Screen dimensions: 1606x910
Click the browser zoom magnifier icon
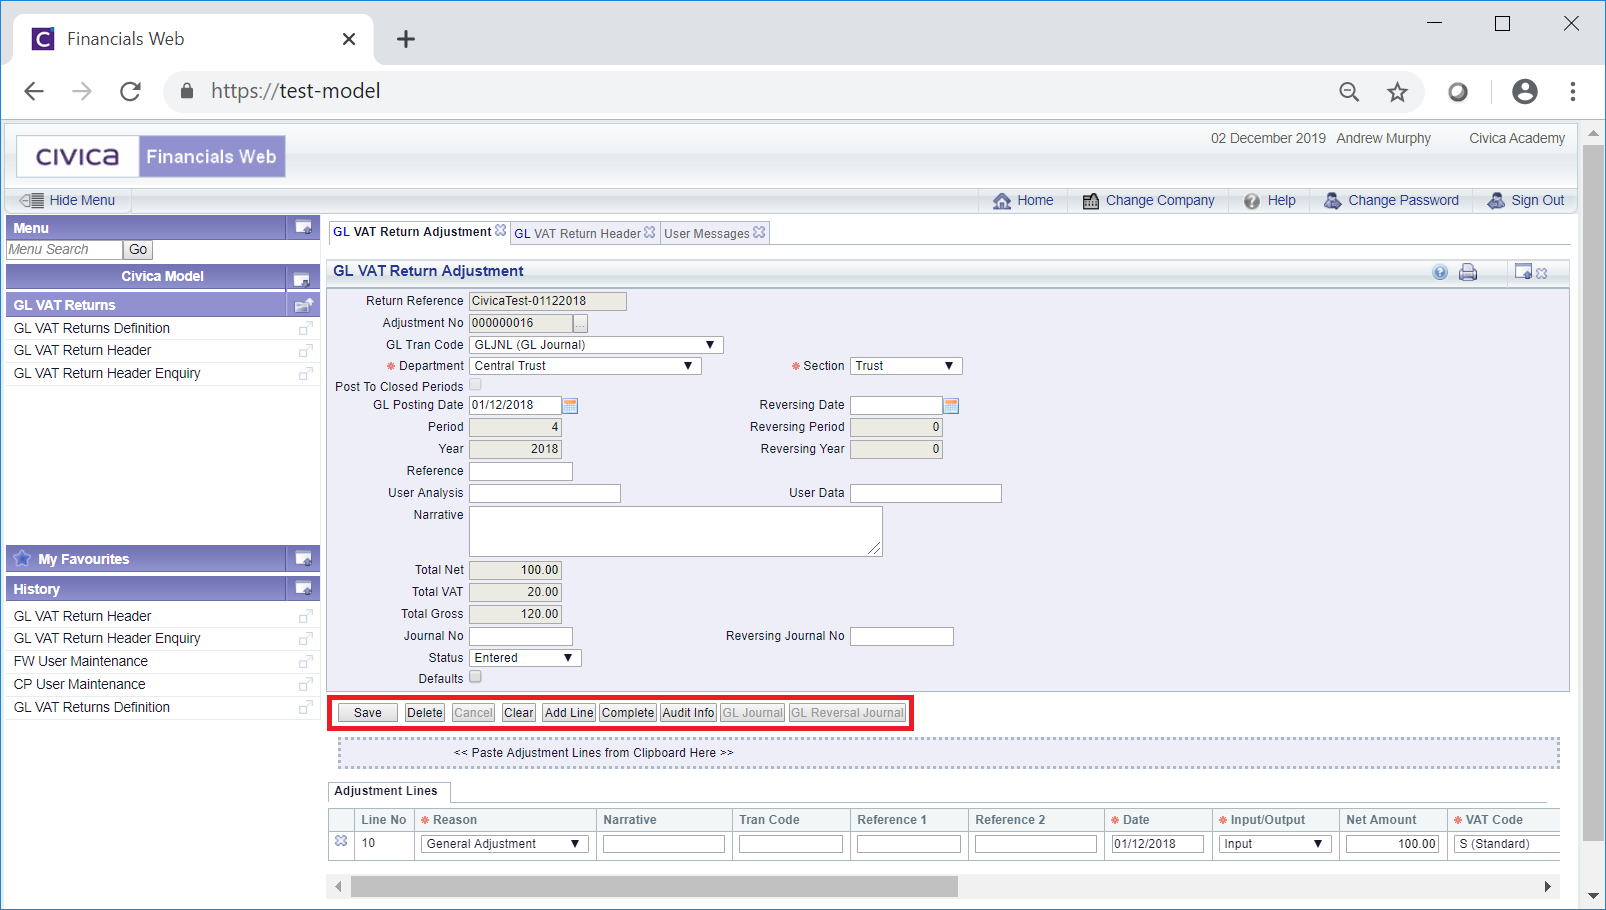click(x=1349, y=92)
